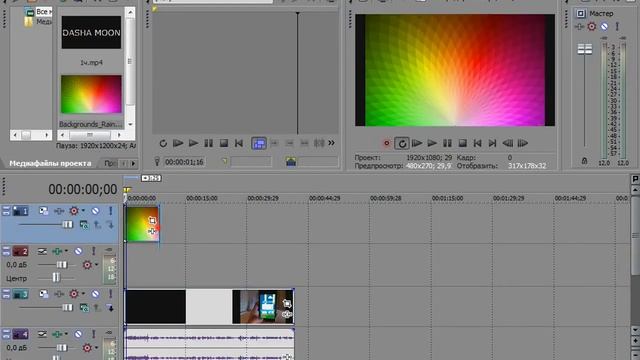This screenshot has height=360, width=640.
Task: Toggle invert phase on audio track 2
Action: click(x=42, y=251)
